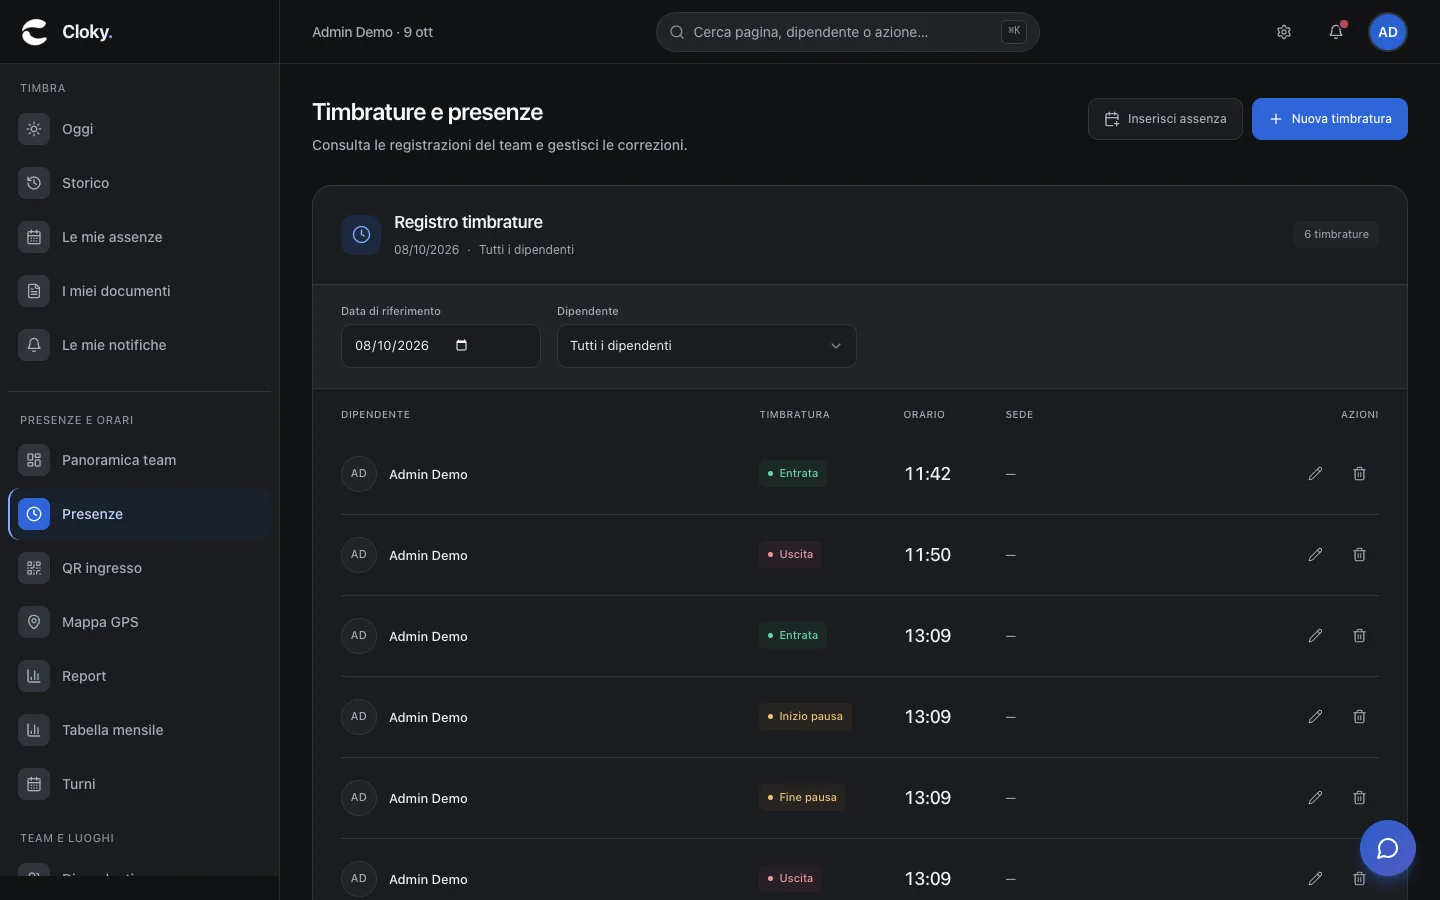Edit the Fine pausa record
1440x900 pixels.
point(1315,798)
